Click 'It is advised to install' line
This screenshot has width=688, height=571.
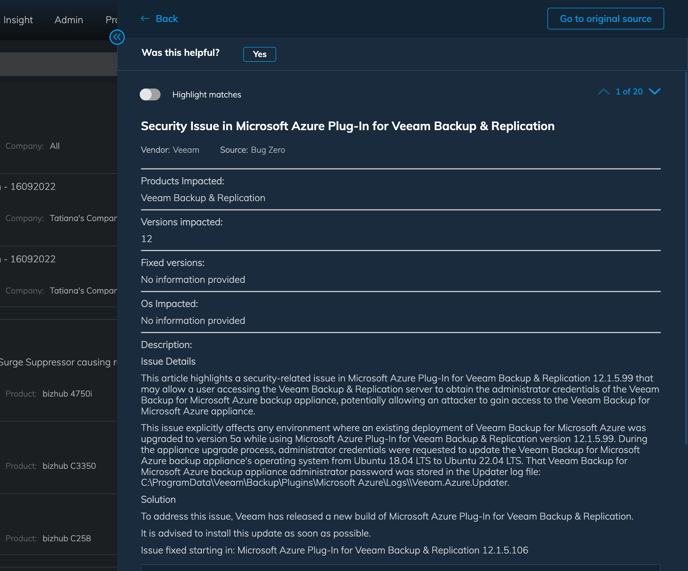[x=255, y=533]
